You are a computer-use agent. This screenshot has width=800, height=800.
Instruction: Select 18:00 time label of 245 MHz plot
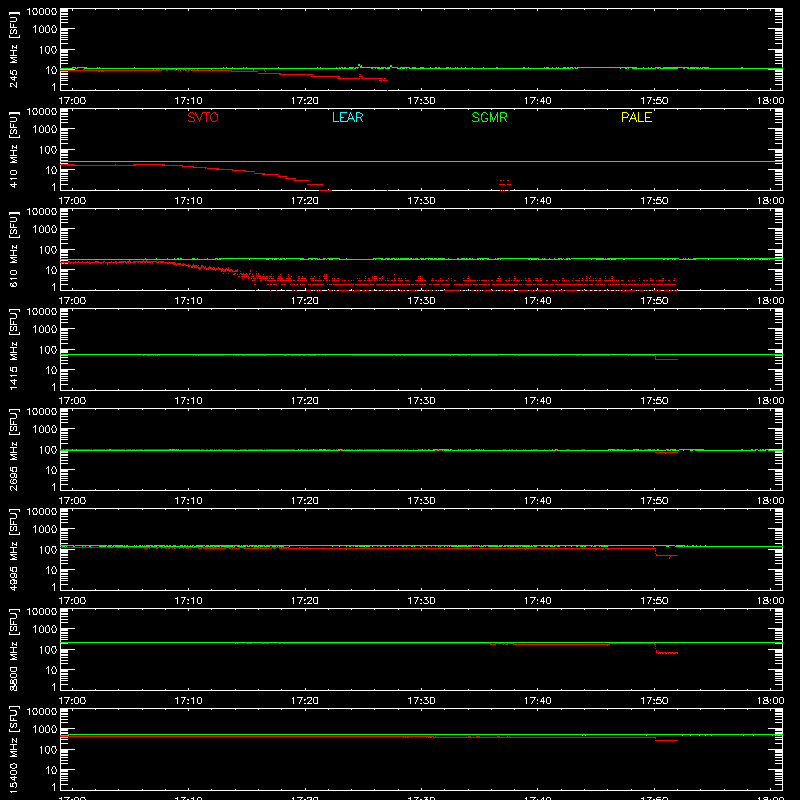click(x=770, y=101)
